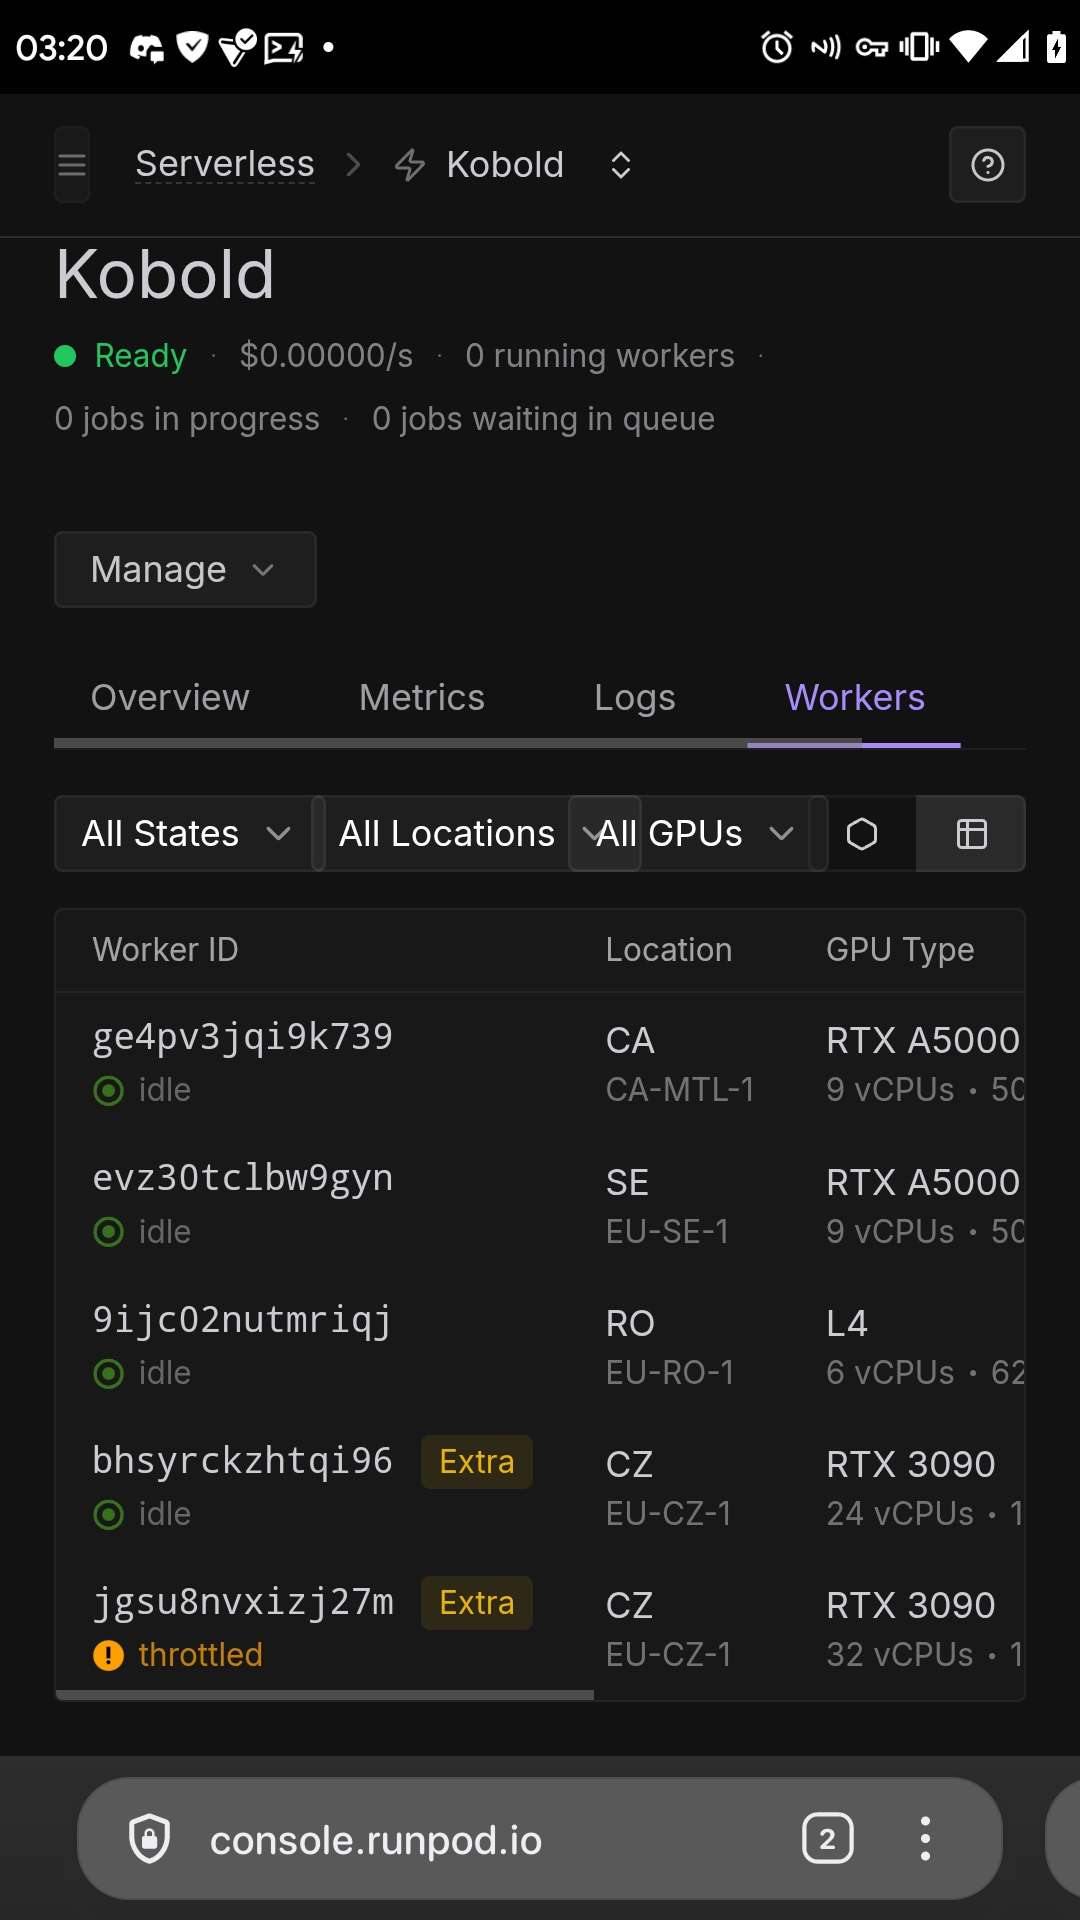Image resolution: width=1080 pixels, height=1920 pixels.
Task: Open the help question mark button
Action: [987, 165]
